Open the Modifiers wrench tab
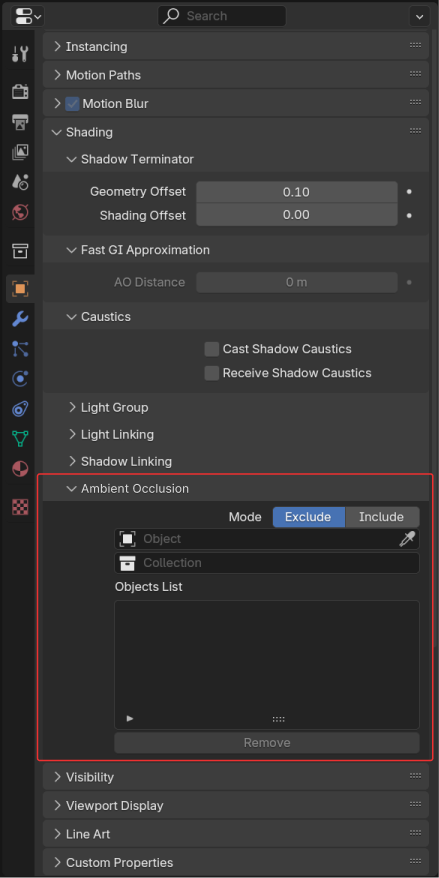Screen dimensions: 439x878 20,319
